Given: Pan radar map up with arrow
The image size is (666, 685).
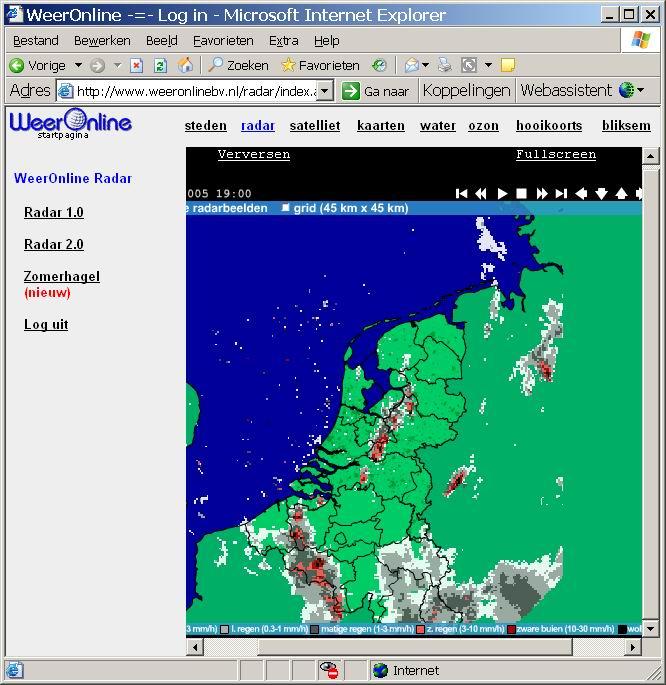Looking at the screenshot, I should point(621,194).
